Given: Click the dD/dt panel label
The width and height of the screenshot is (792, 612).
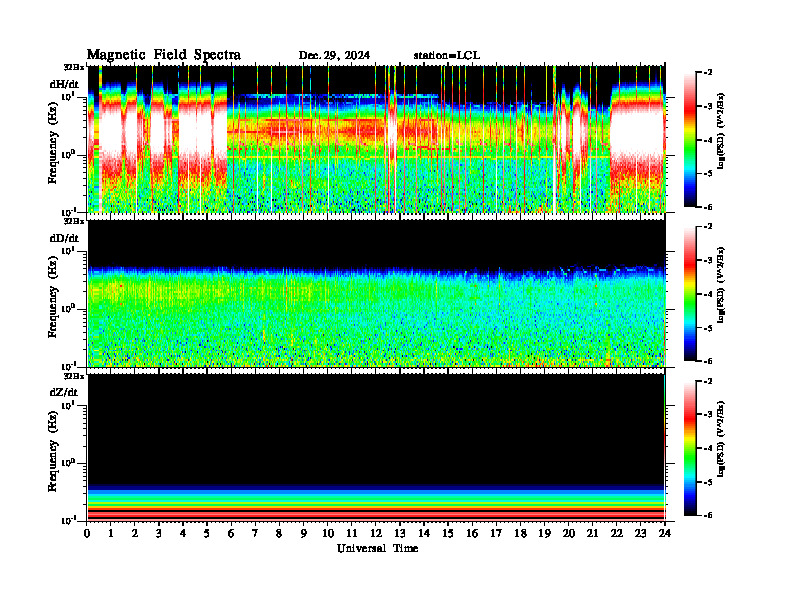Looking at the screenshot, I should [64, 238].
